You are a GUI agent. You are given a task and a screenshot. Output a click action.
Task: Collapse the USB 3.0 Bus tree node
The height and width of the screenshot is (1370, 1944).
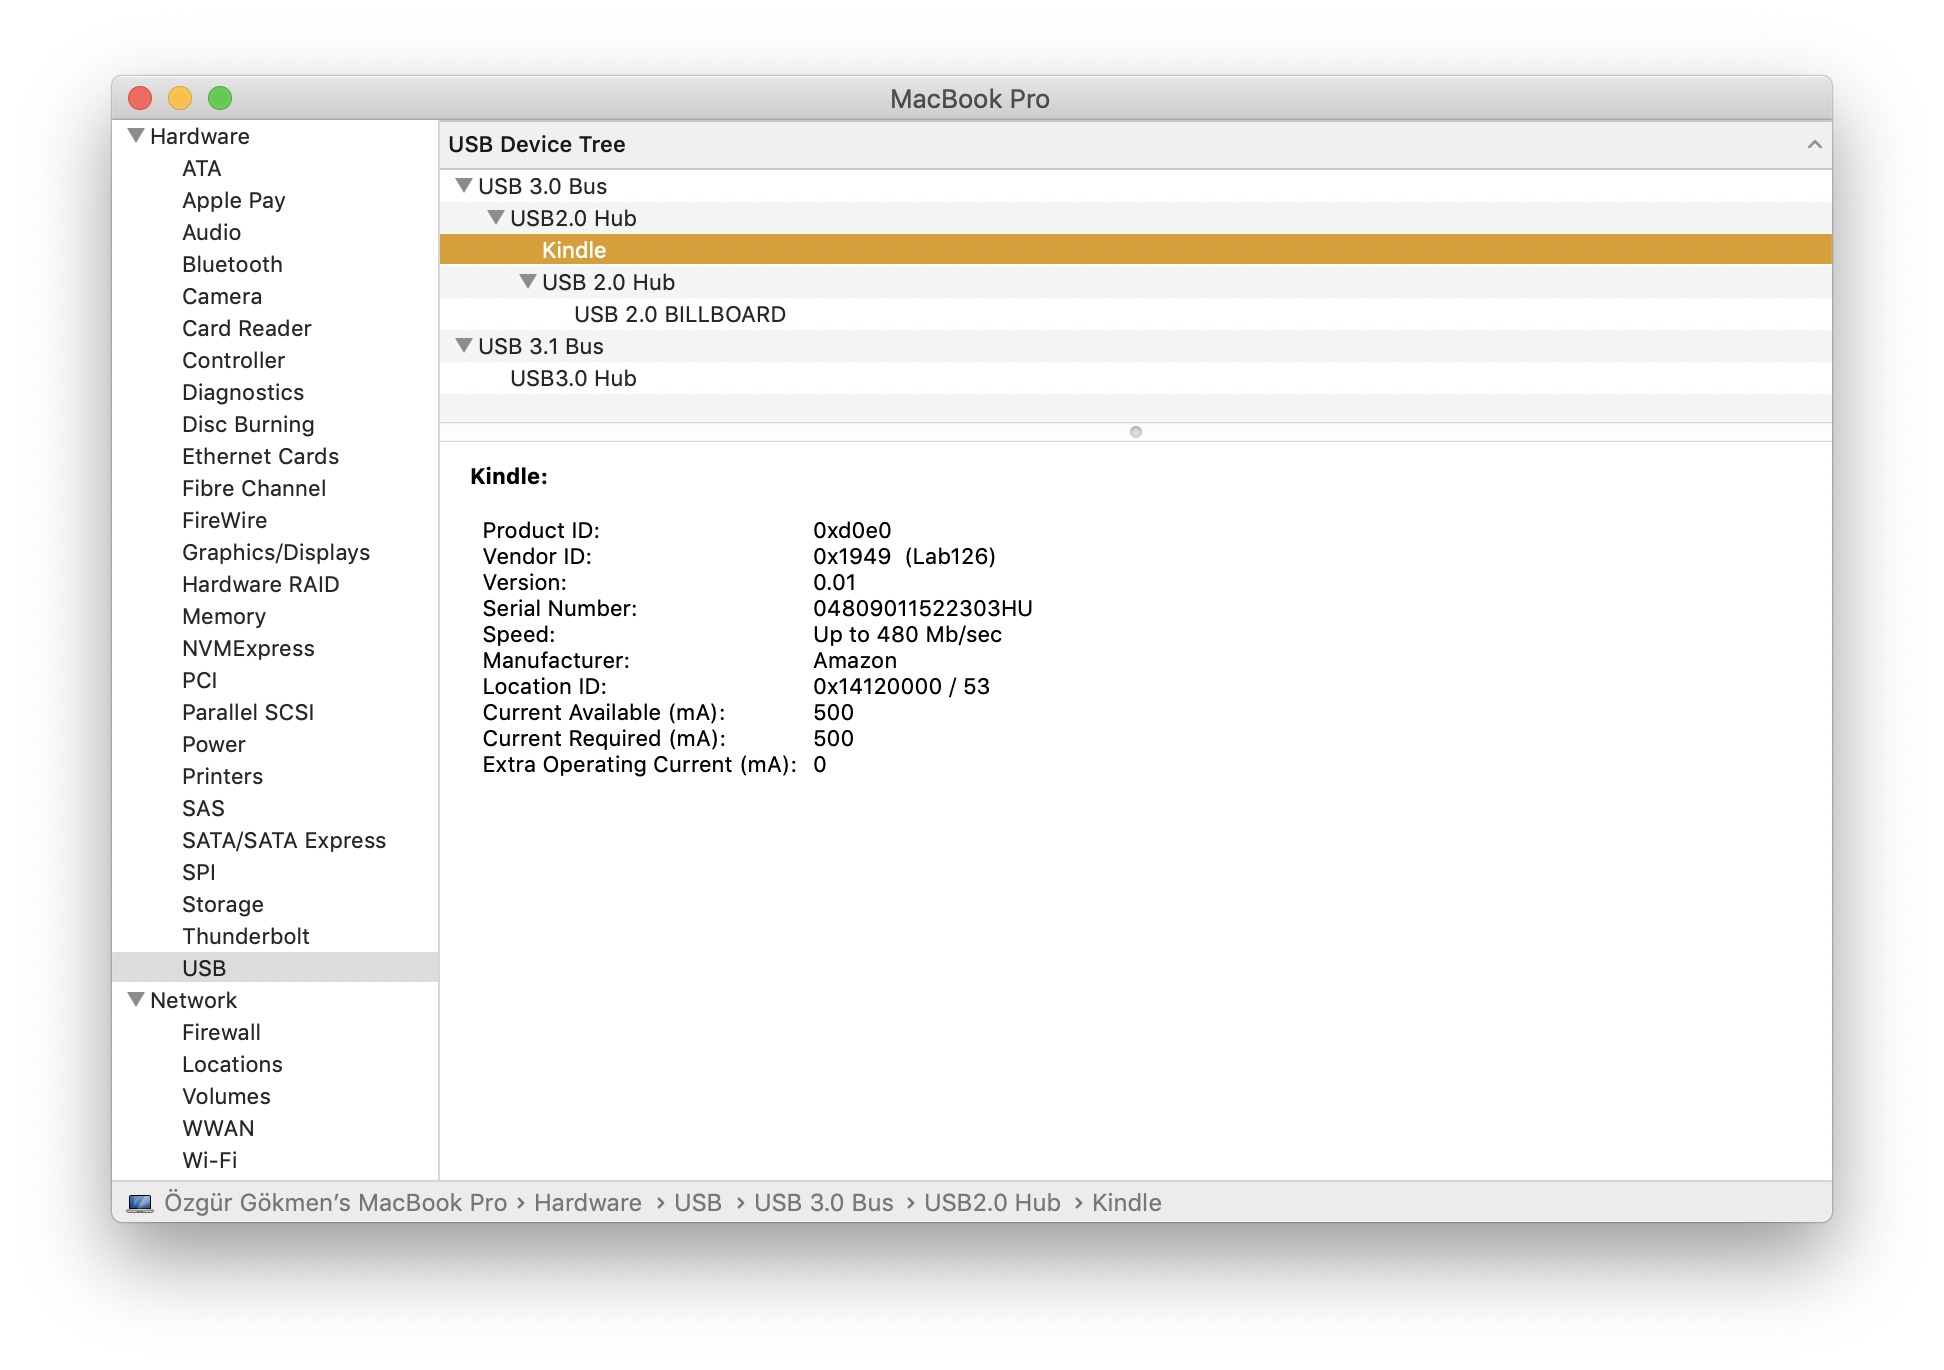pos(463,186)
